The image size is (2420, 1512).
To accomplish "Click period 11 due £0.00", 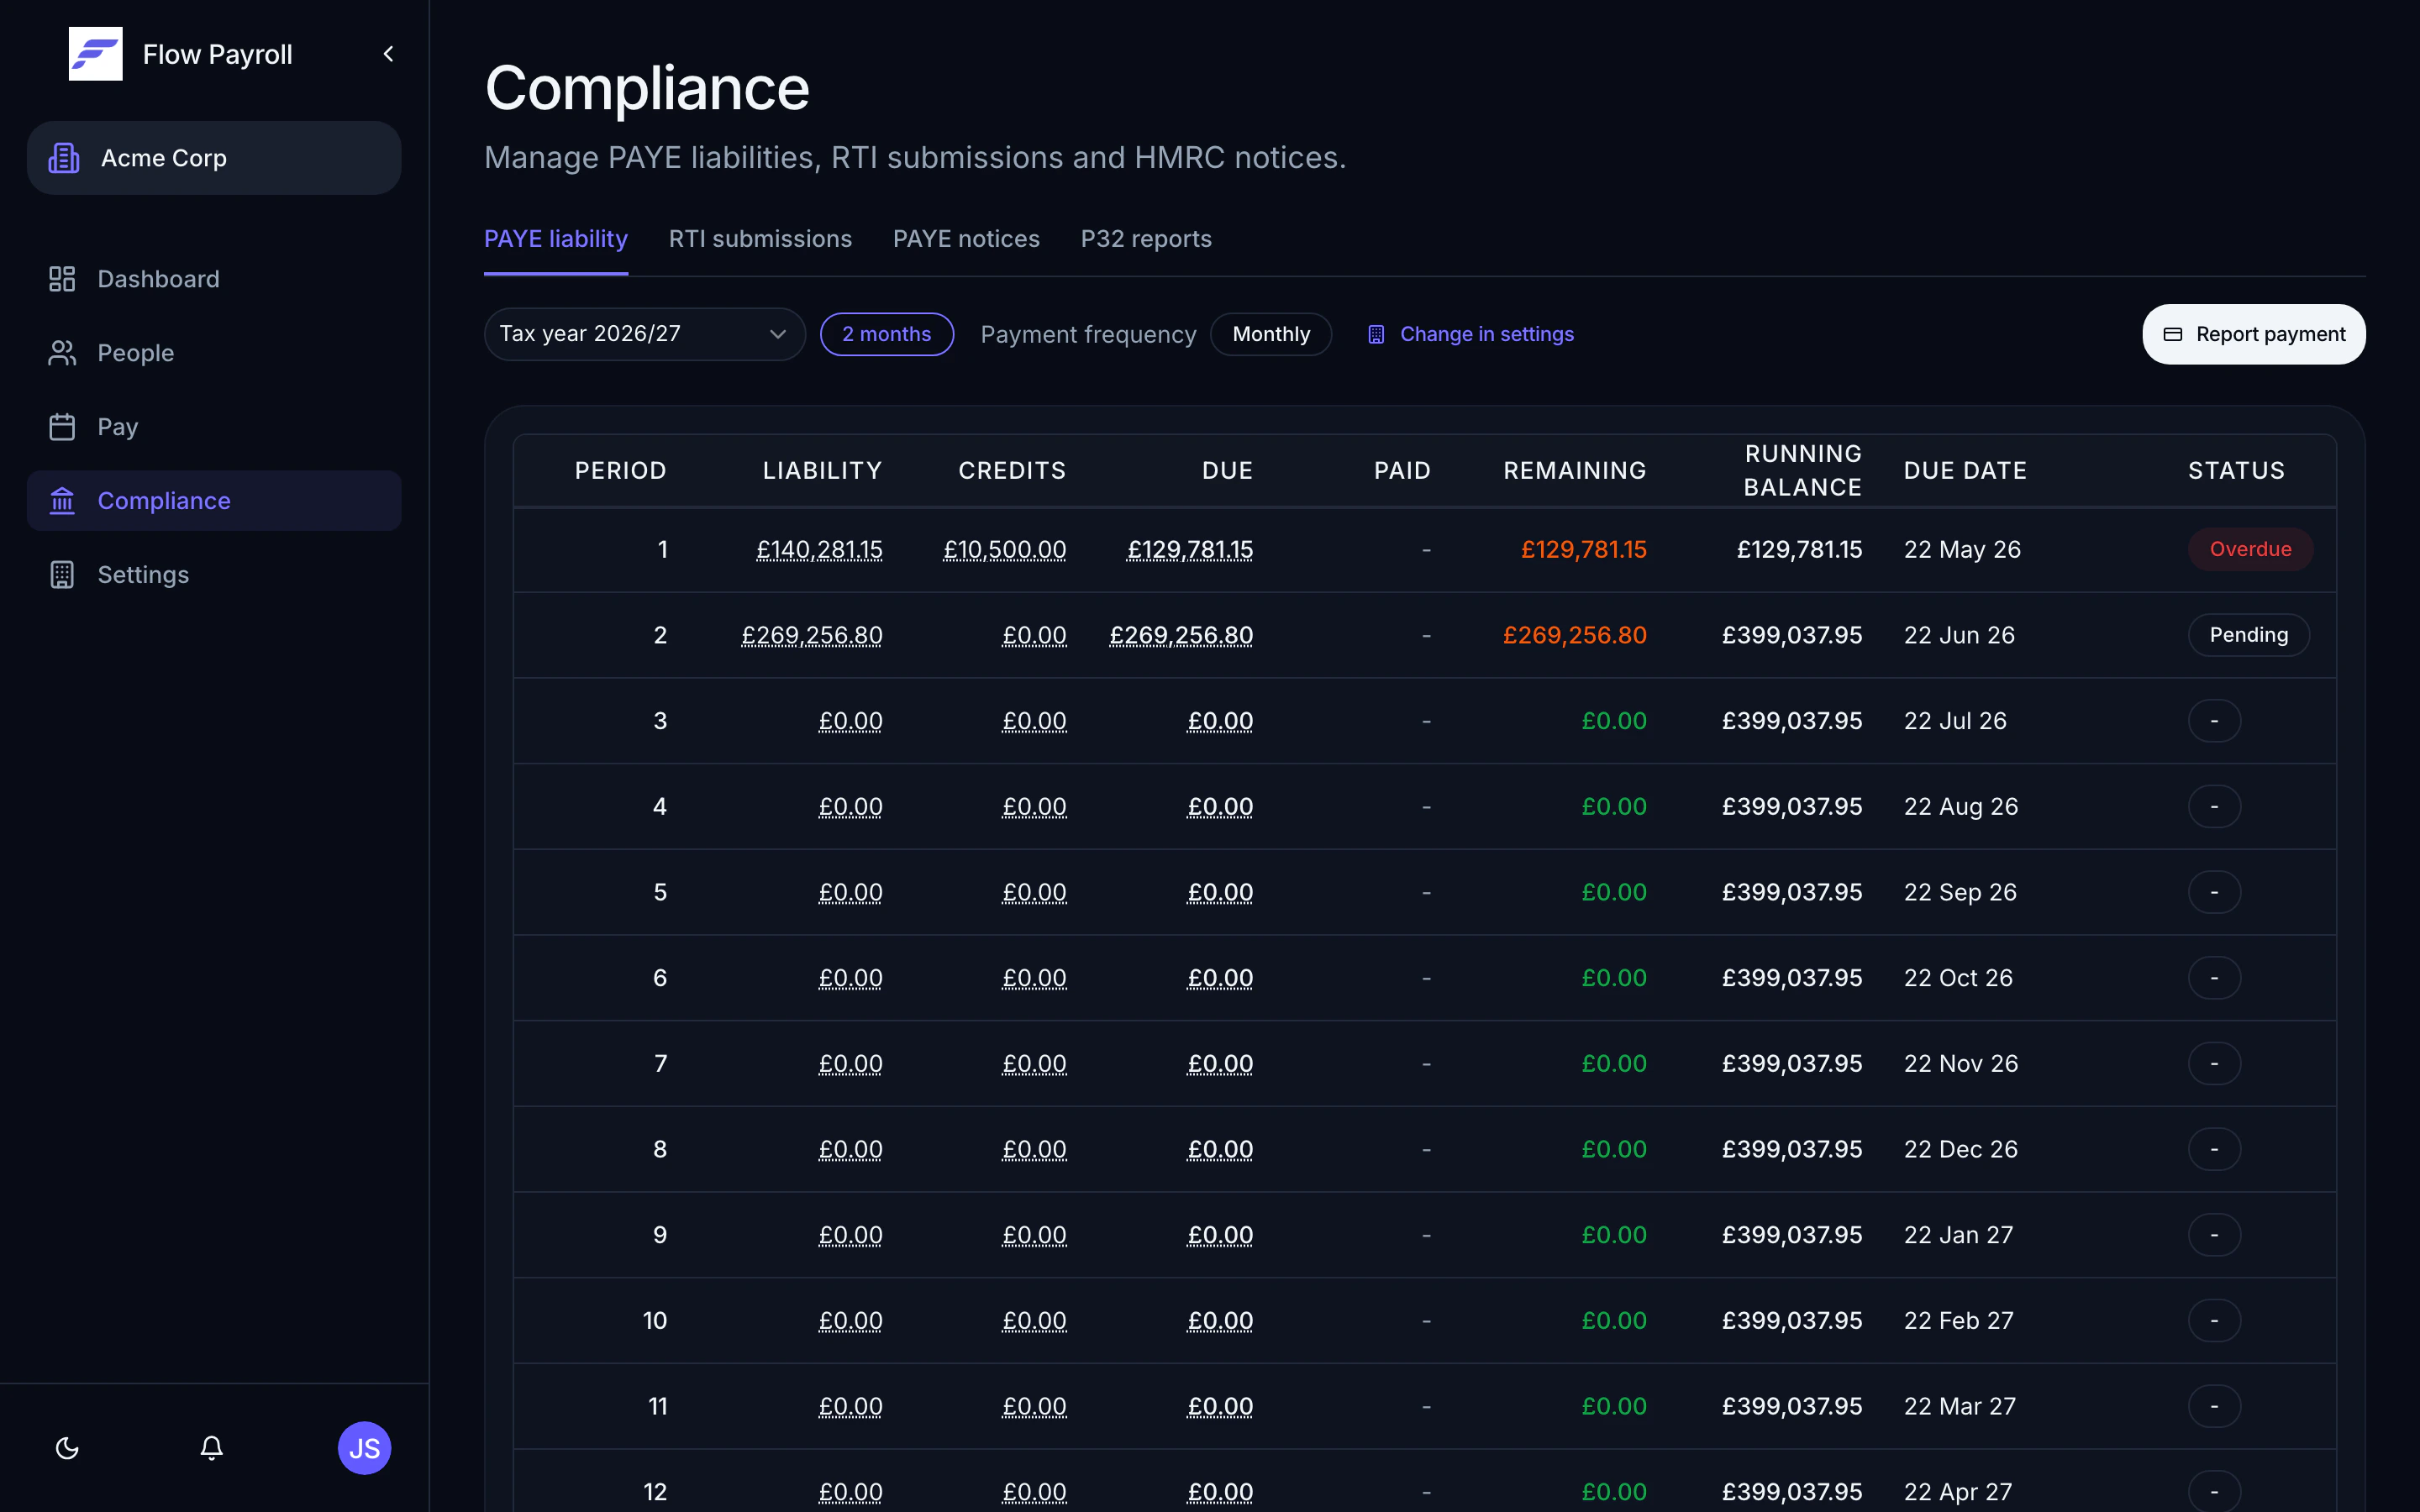I will tap(1220, 1406).
